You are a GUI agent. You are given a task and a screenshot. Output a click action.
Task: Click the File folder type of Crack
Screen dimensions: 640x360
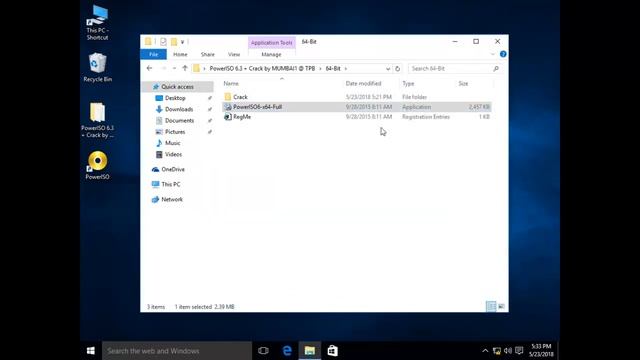tap(415, 97)
